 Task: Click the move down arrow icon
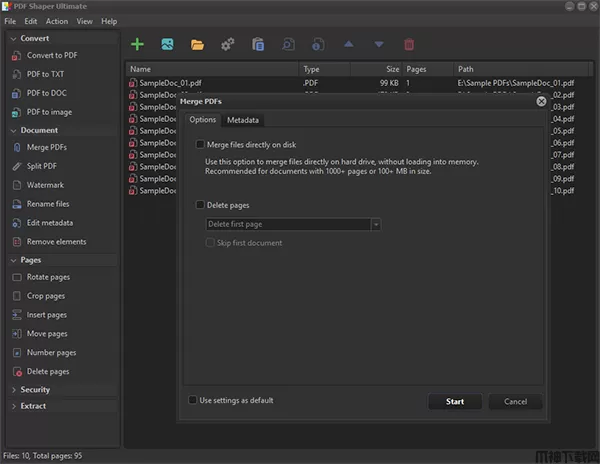click(378, 44)
